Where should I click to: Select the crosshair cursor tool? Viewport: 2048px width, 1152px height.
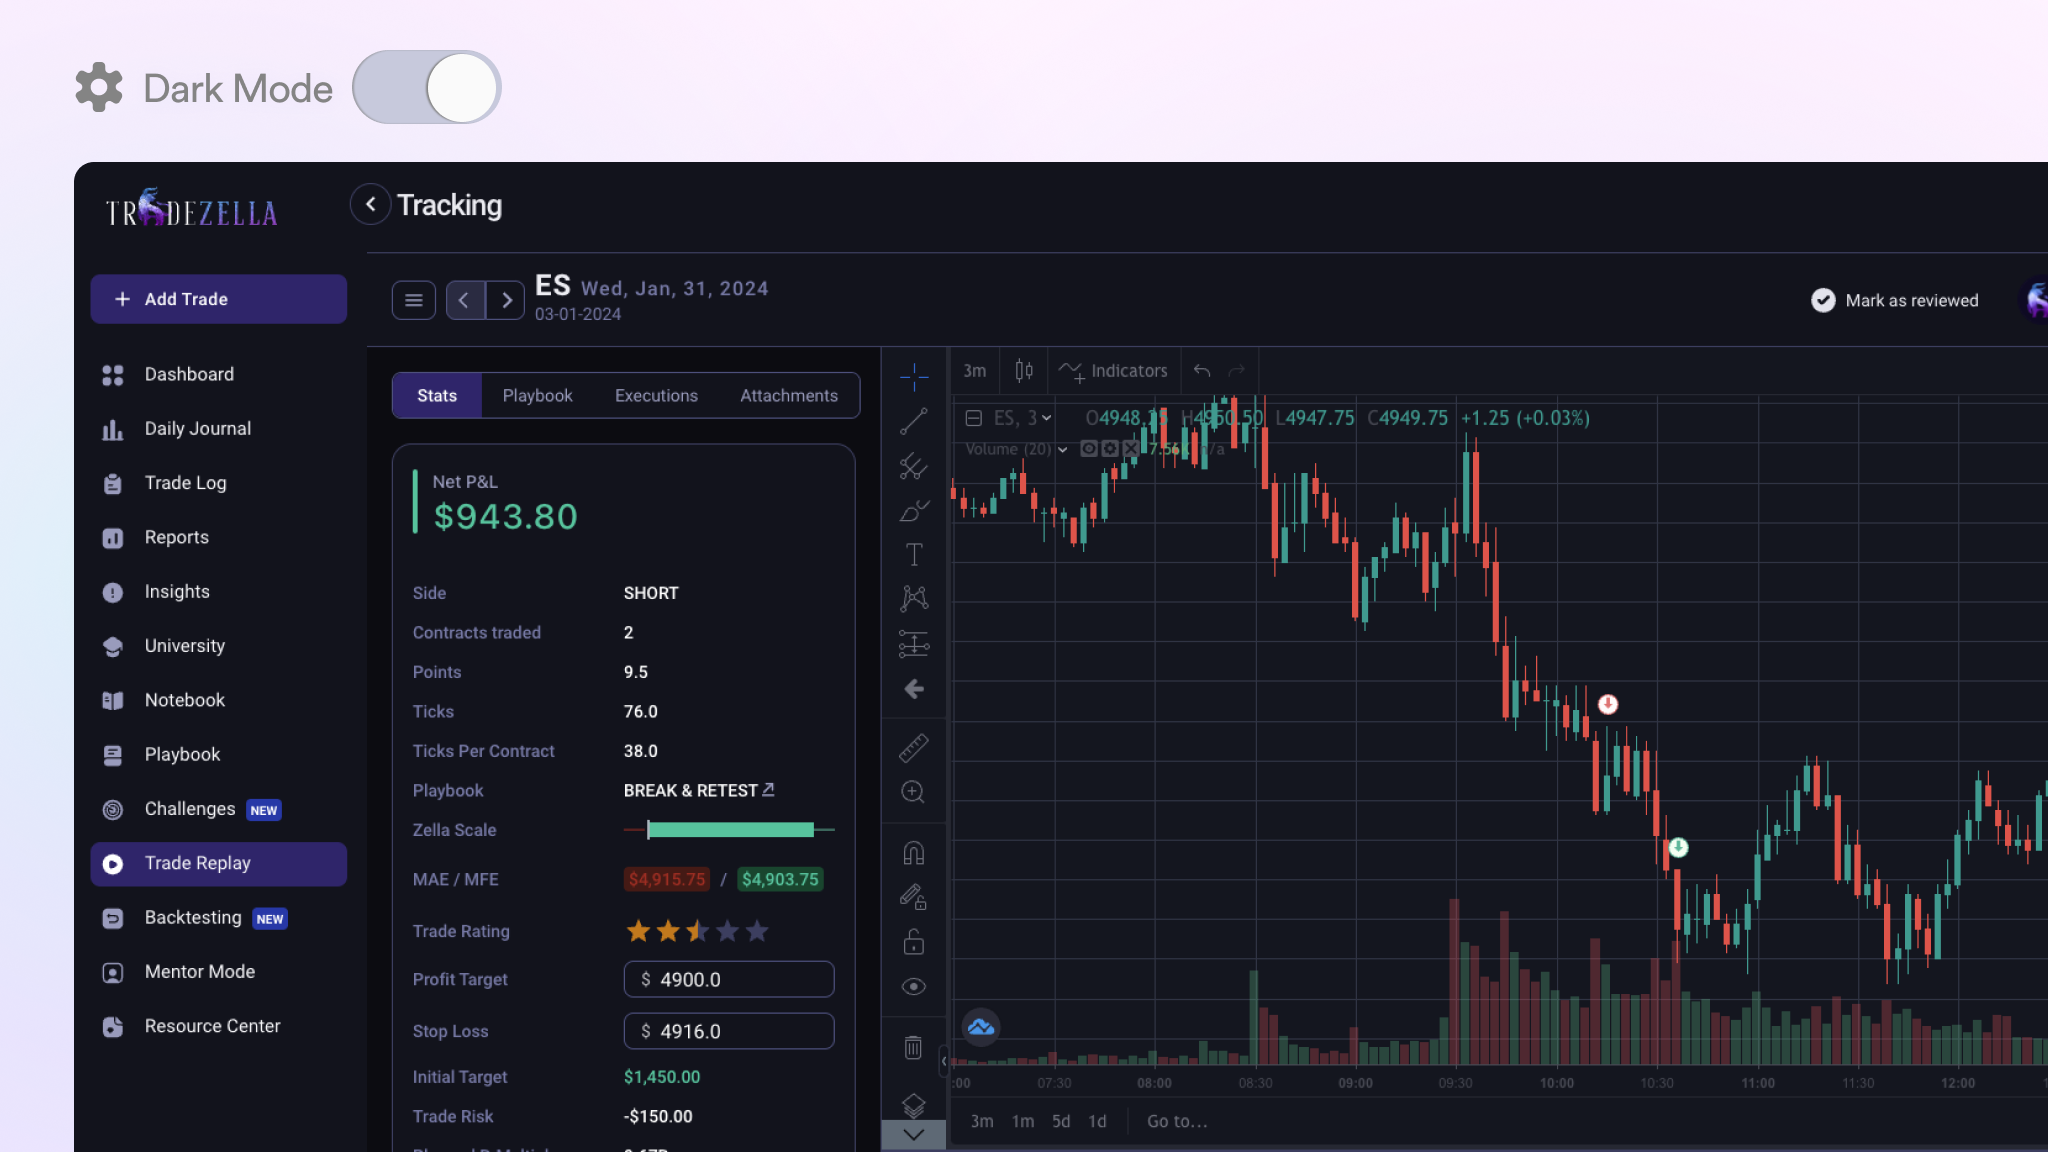coord(913,377)
